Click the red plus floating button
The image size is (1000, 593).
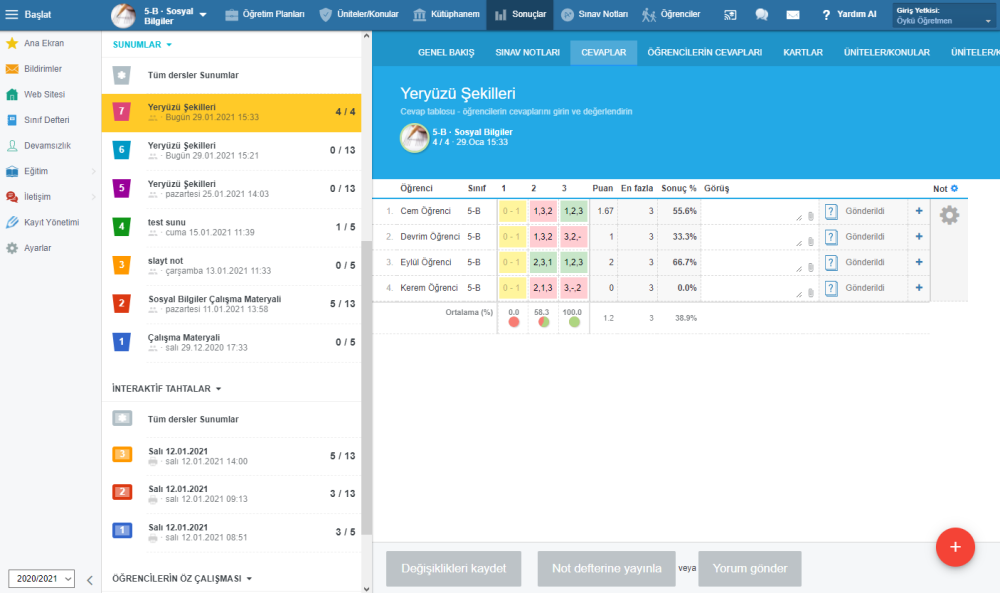click(955, 546)
